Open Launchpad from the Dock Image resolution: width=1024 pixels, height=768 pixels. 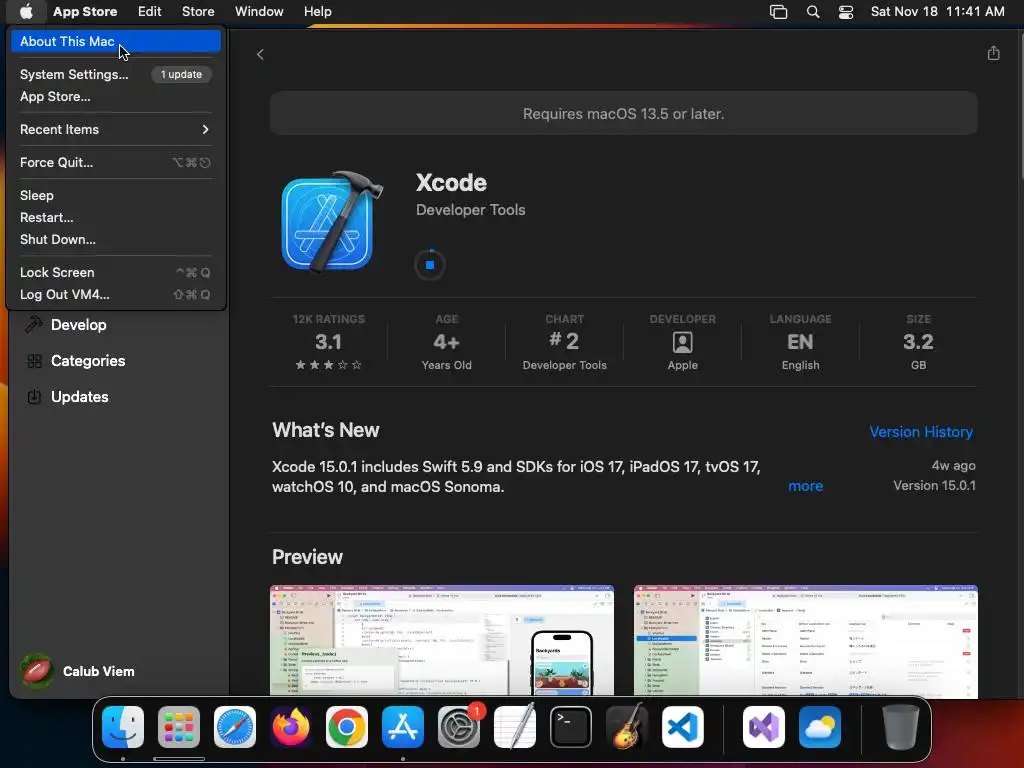179,727
